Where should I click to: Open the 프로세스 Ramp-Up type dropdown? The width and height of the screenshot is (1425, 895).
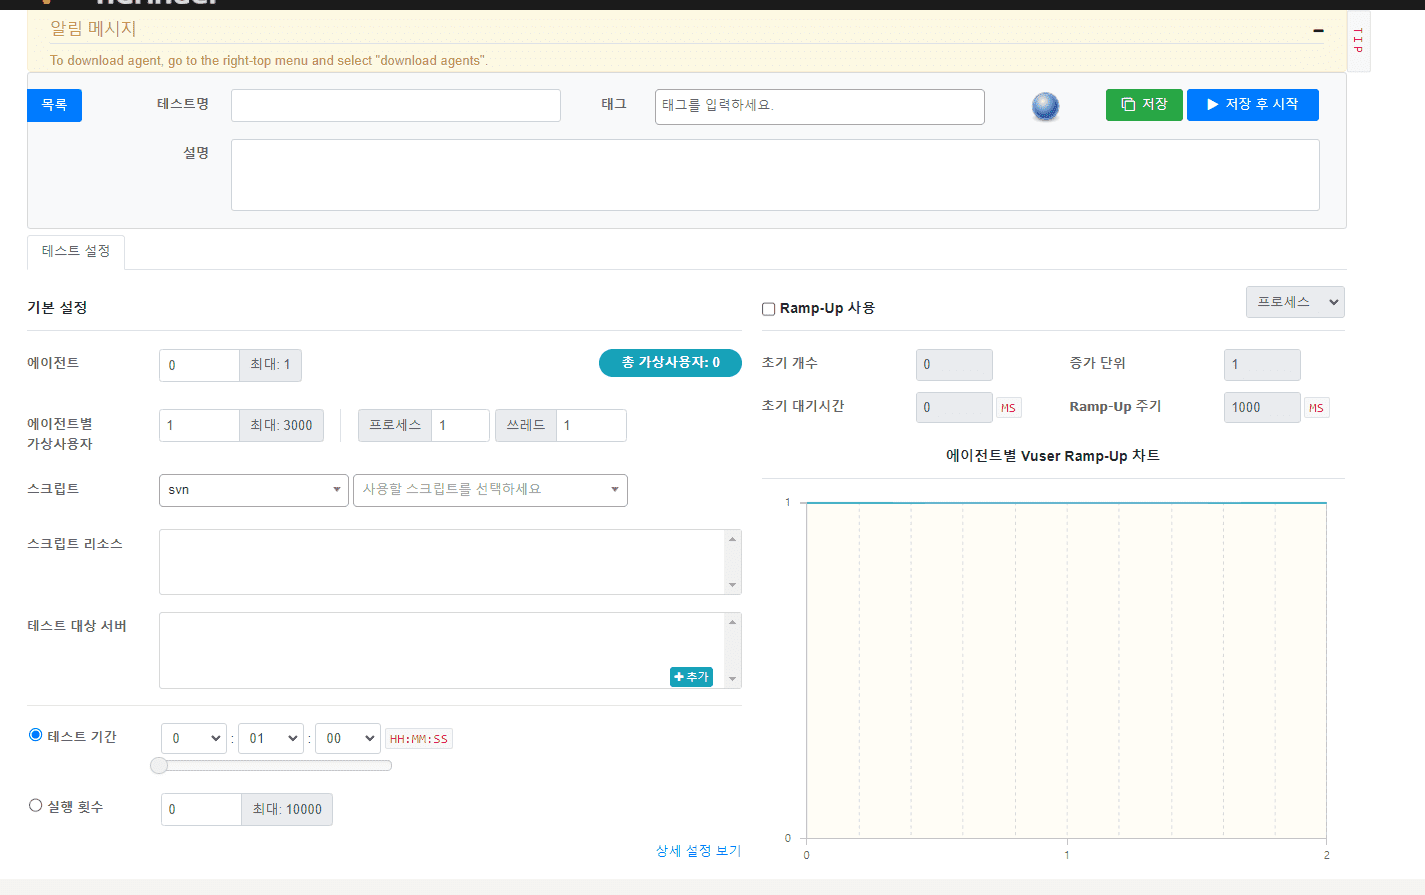click(1295, 302)
